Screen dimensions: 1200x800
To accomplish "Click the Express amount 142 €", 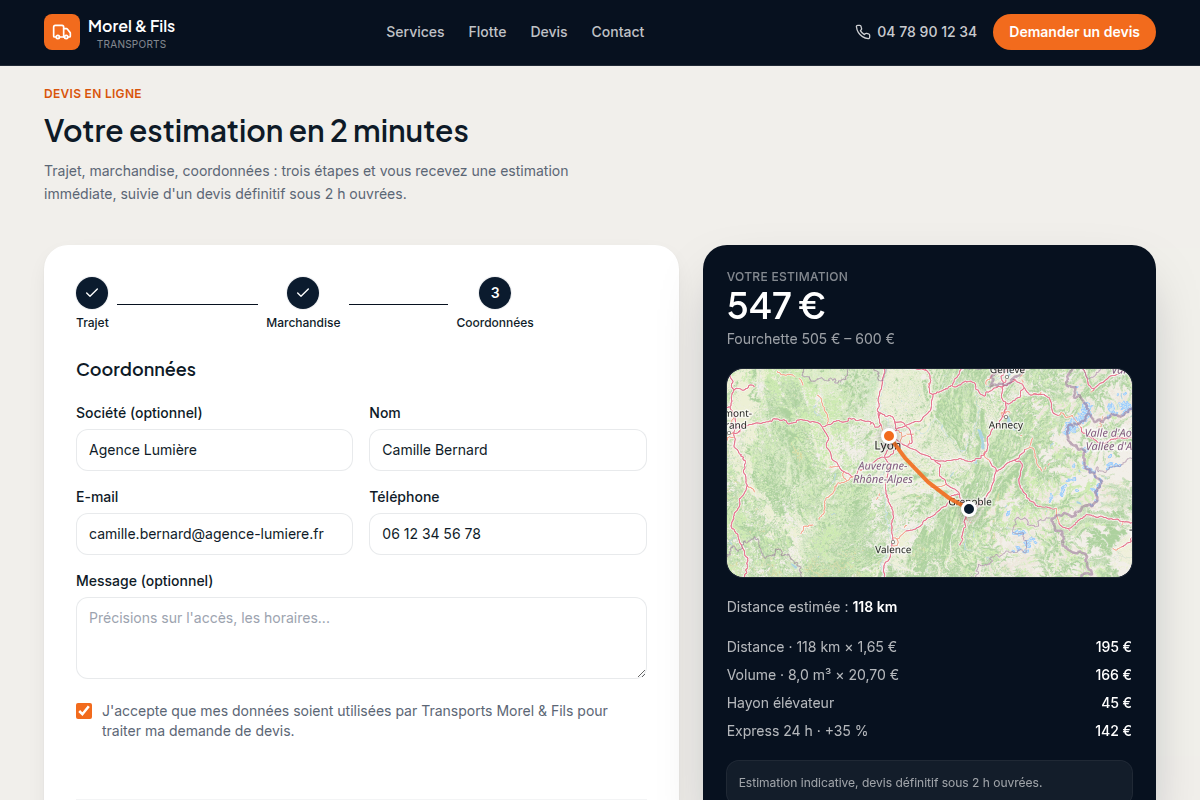I will (1113, 731).
